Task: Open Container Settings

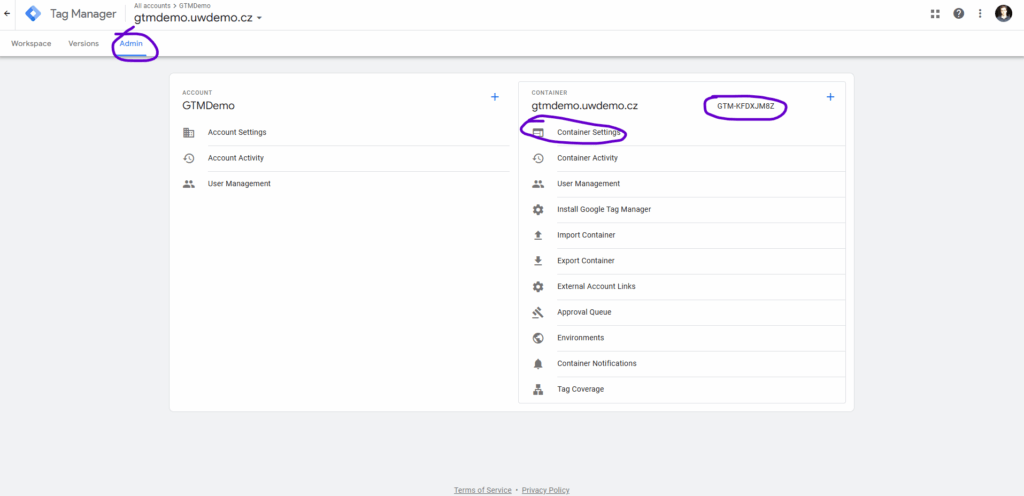Action: 589,132
